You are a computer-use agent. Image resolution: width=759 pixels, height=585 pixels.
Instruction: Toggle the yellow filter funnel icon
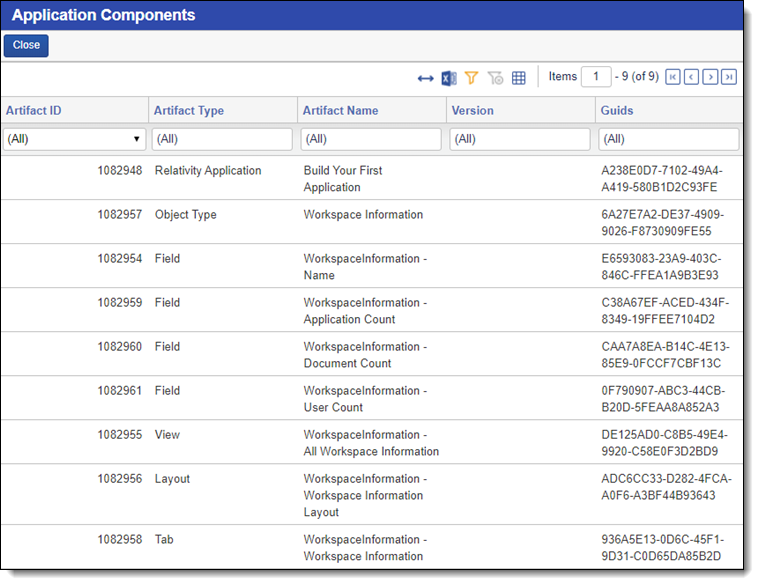coord(471,78)
